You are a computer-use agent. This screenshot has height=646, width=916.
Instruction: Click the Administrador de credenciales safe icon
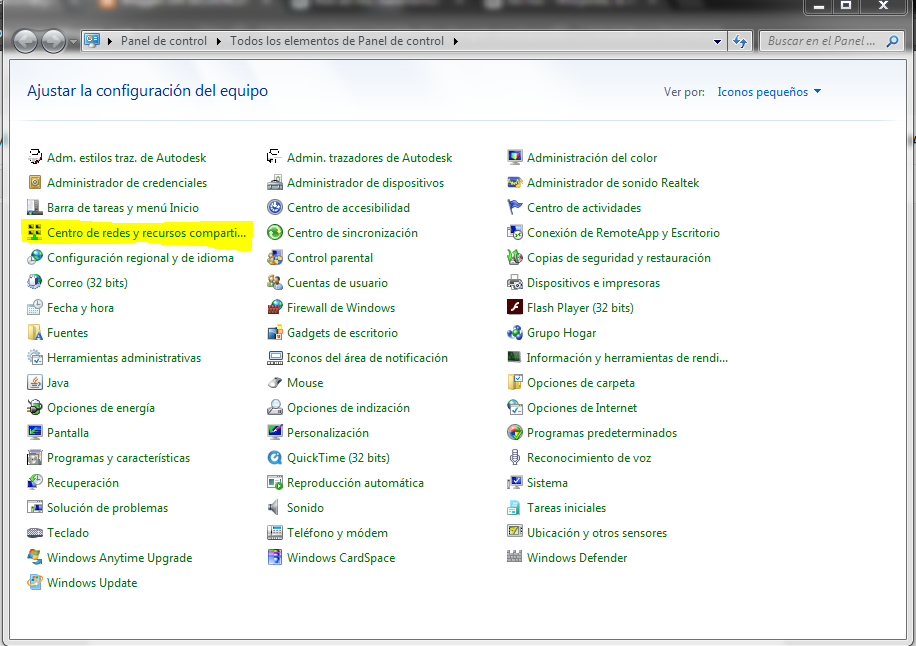[35, 182]
